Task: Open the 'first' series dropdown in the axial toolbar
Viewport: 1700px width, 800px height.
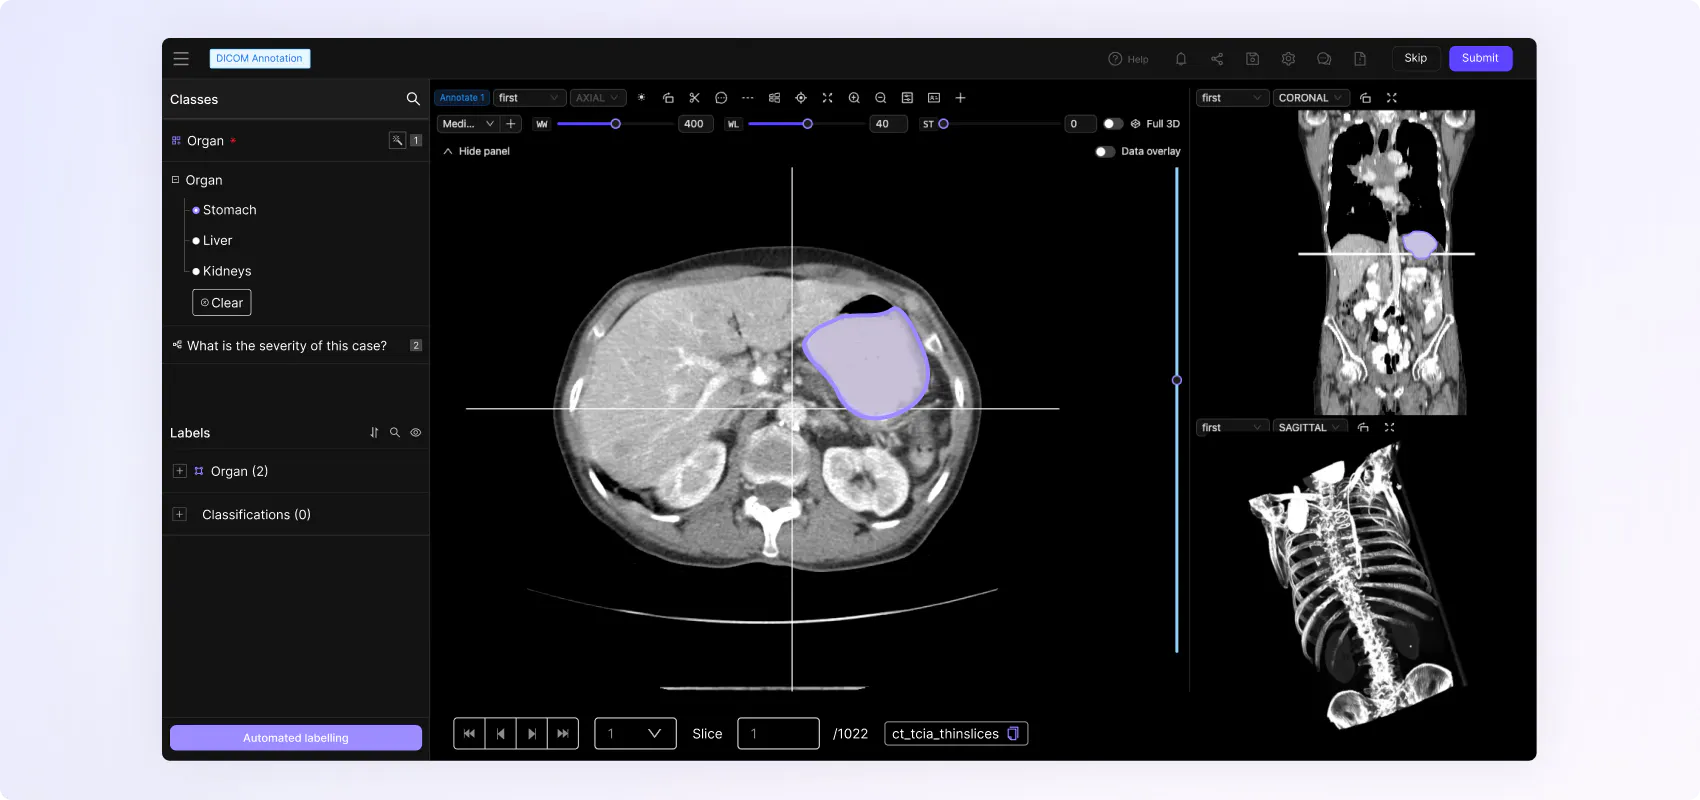Action: (x=529, y=98)
